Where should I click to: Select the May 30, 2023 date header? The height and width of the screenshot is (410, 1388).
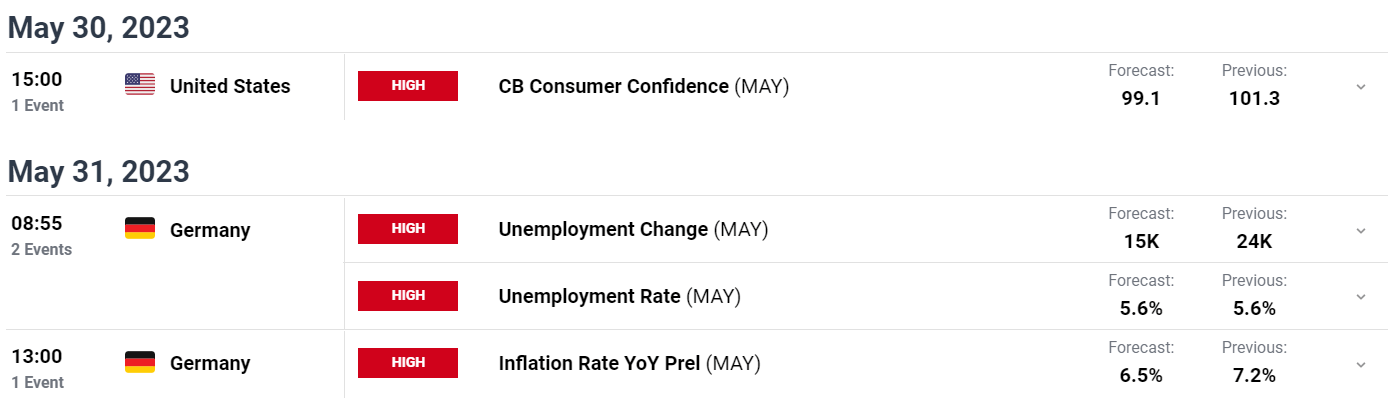coord(98,28)
